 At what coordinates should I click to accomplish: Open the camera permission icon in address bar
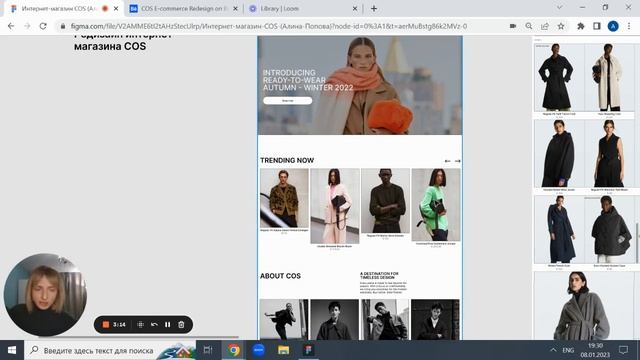click(x=513, y=26)
